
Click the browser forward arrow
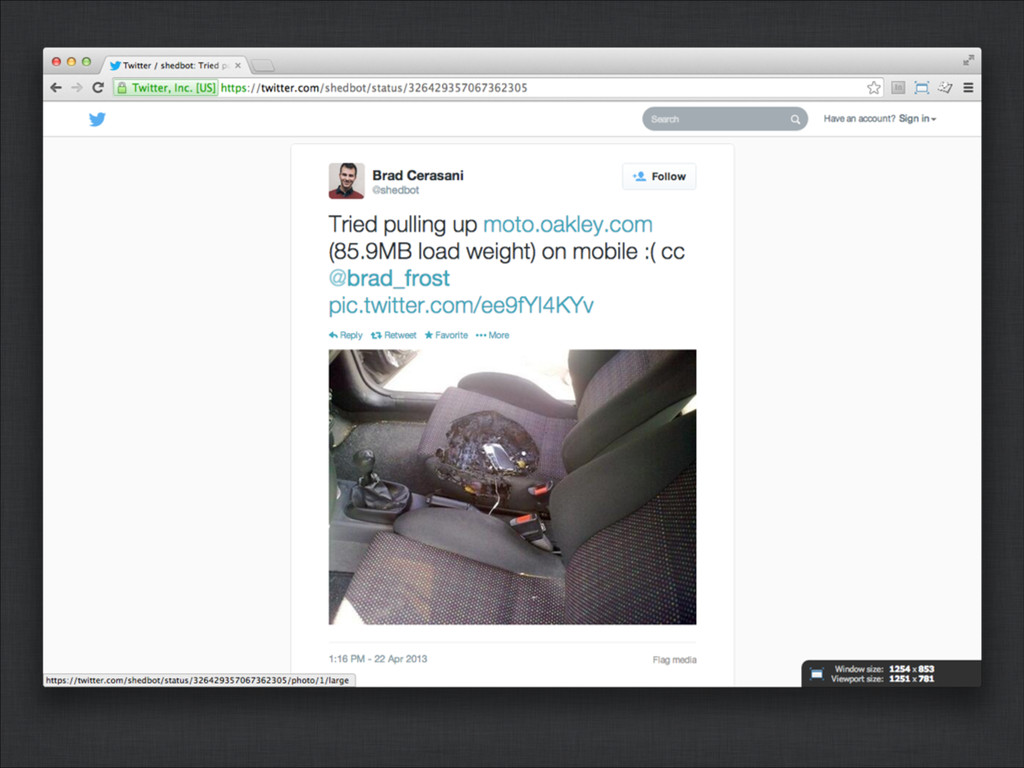77,88
